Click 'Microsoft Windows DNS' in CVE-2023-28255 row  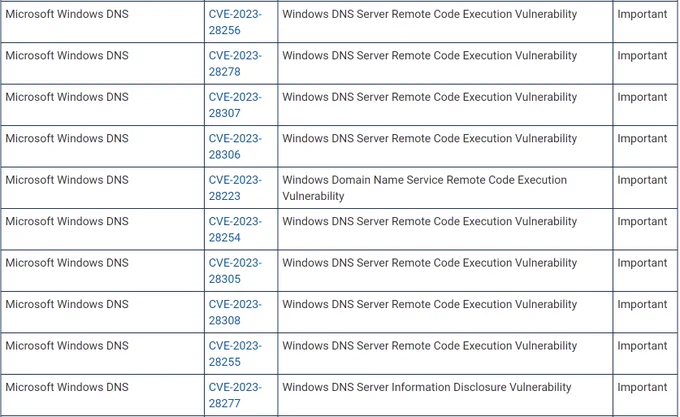pyautogui.click(x=67, y=346)
